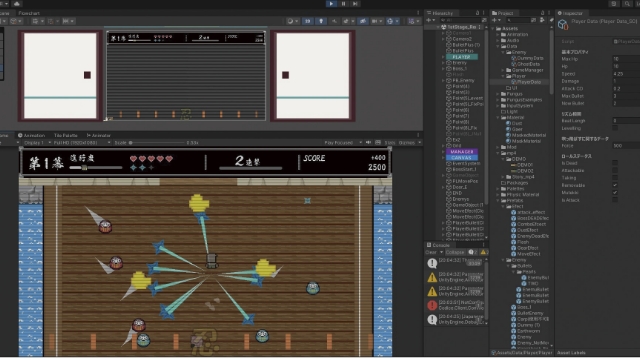The width and height of the screenshot is (640, 360).
Task: Adjust the Game view Scale slider
Action: [x=157, y=143]
